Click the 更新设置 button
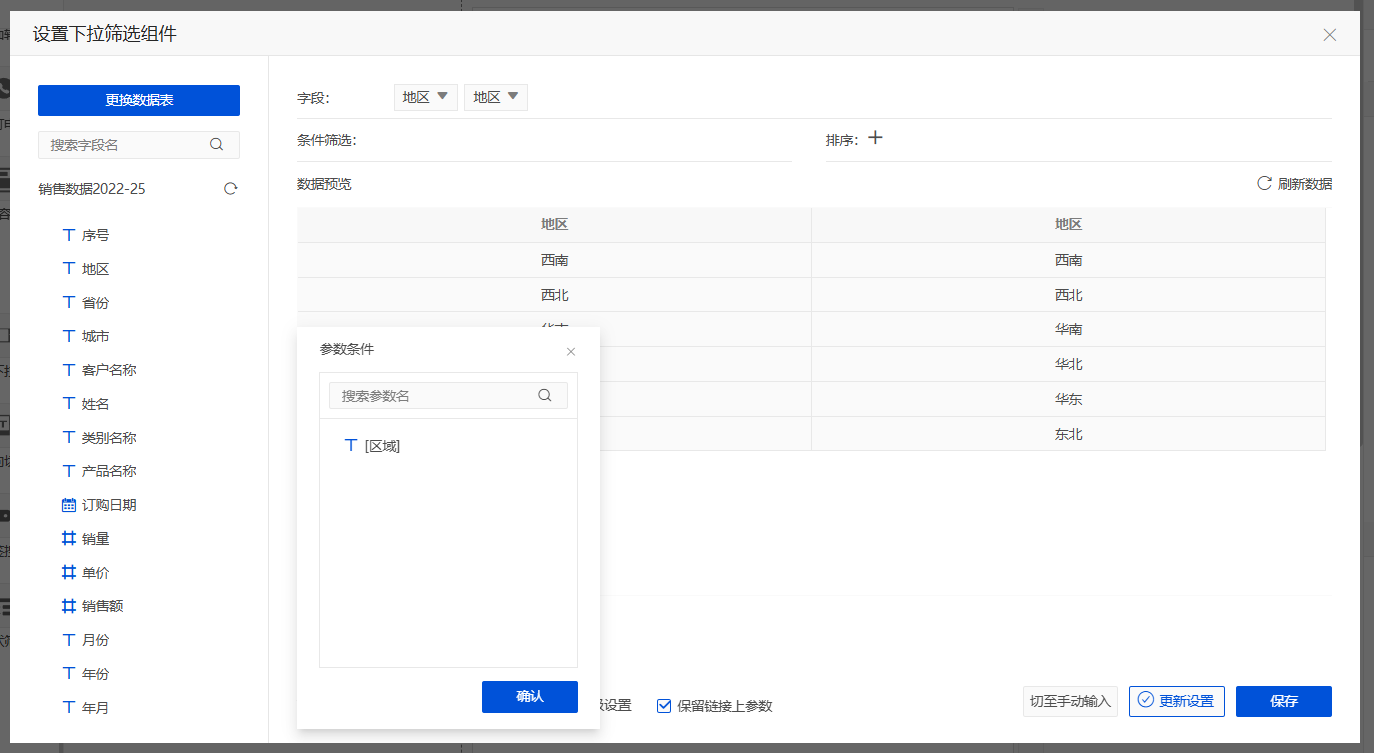This screenshot has height=753, width=1374. tap(1176, 701)
